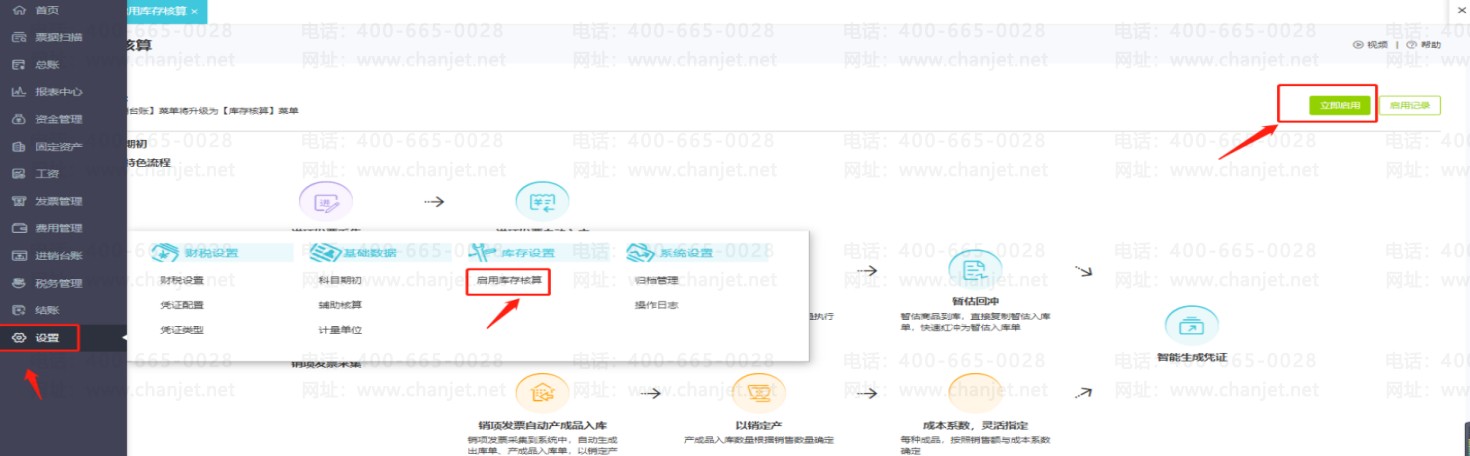This screenshot has height=456, width=1470.
Task: Open 设置 menu in sidebar
Action: tap(47, 338)
